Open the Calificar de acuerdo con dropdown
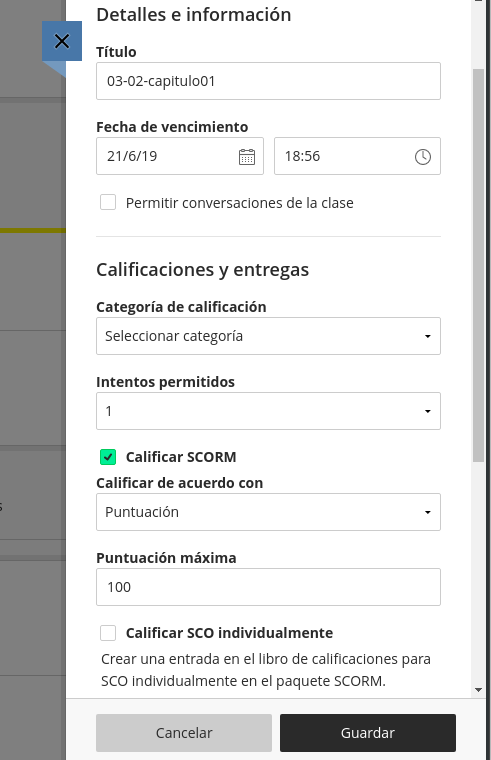 (x=268, y=512)
